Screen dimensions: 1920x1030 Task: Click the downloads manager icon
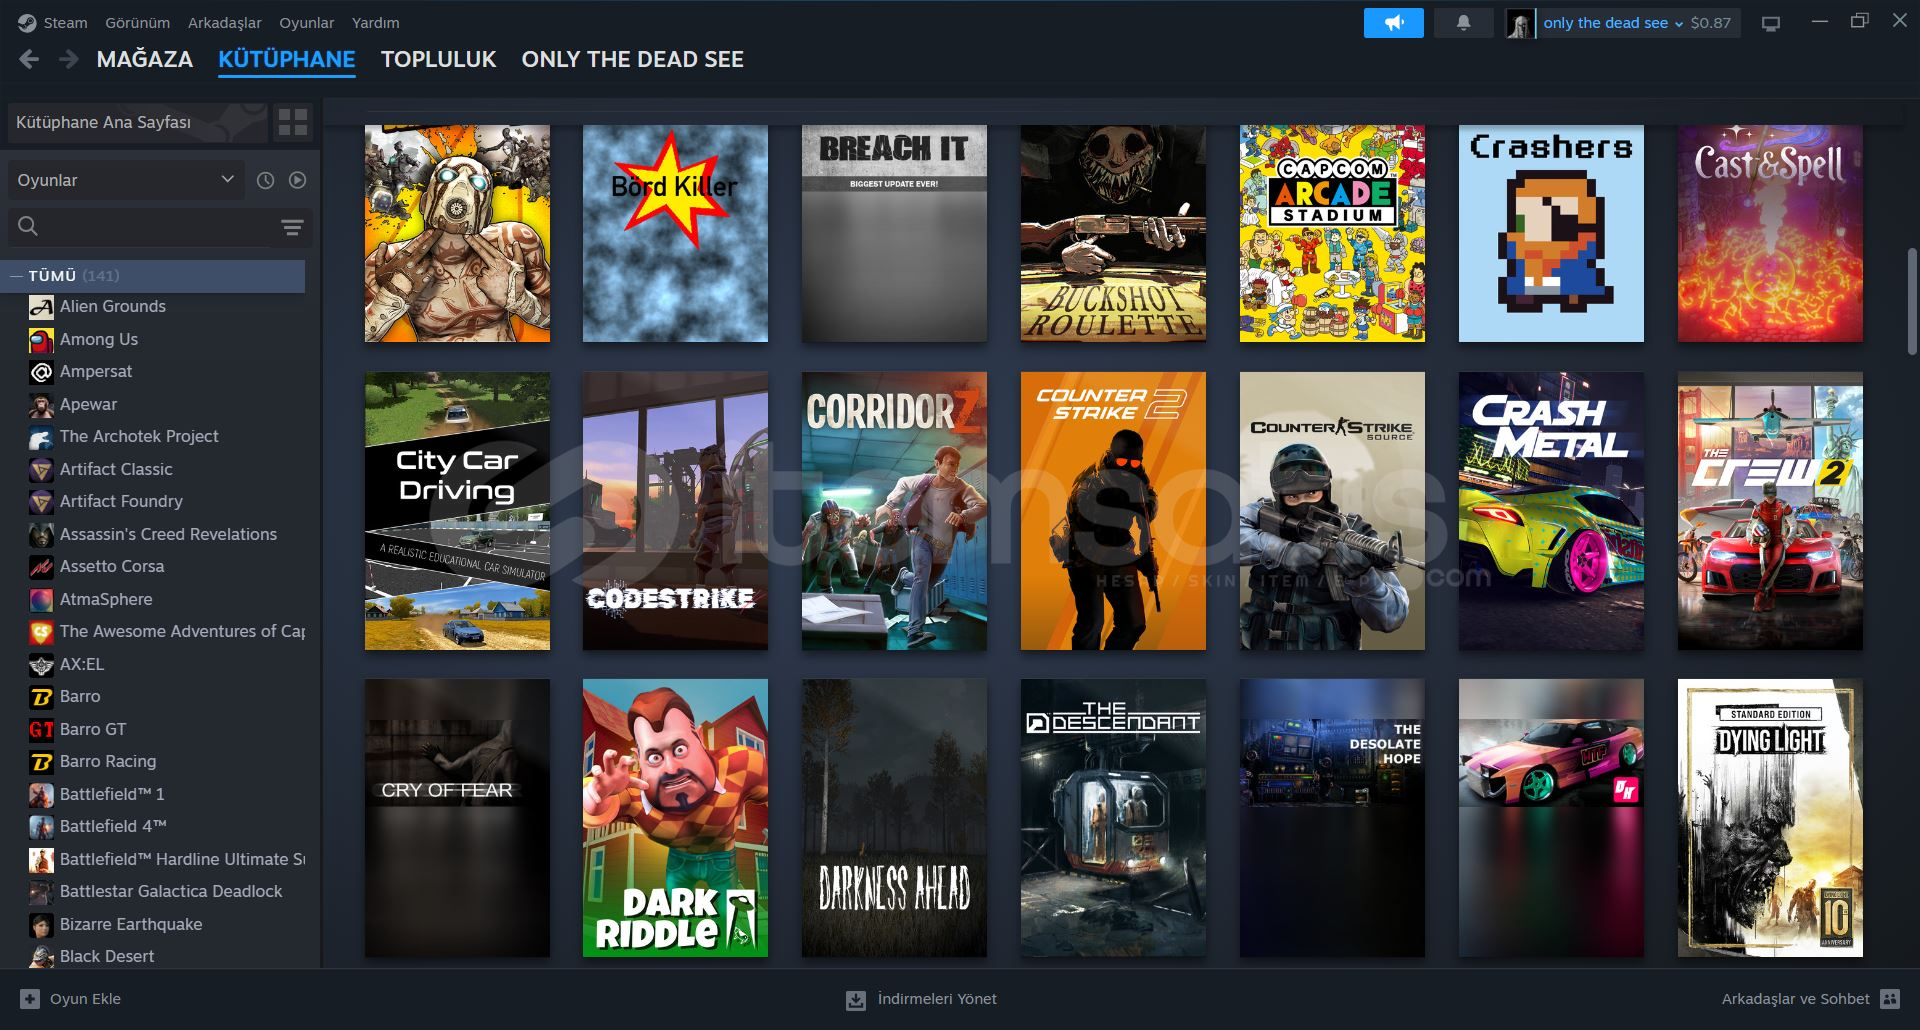pyautogui.click(x=856, y=1000)
